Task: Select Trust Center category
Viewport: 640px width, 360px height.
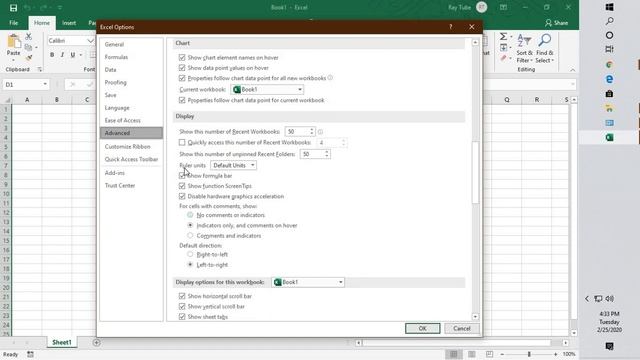Action: pos(120,186)
